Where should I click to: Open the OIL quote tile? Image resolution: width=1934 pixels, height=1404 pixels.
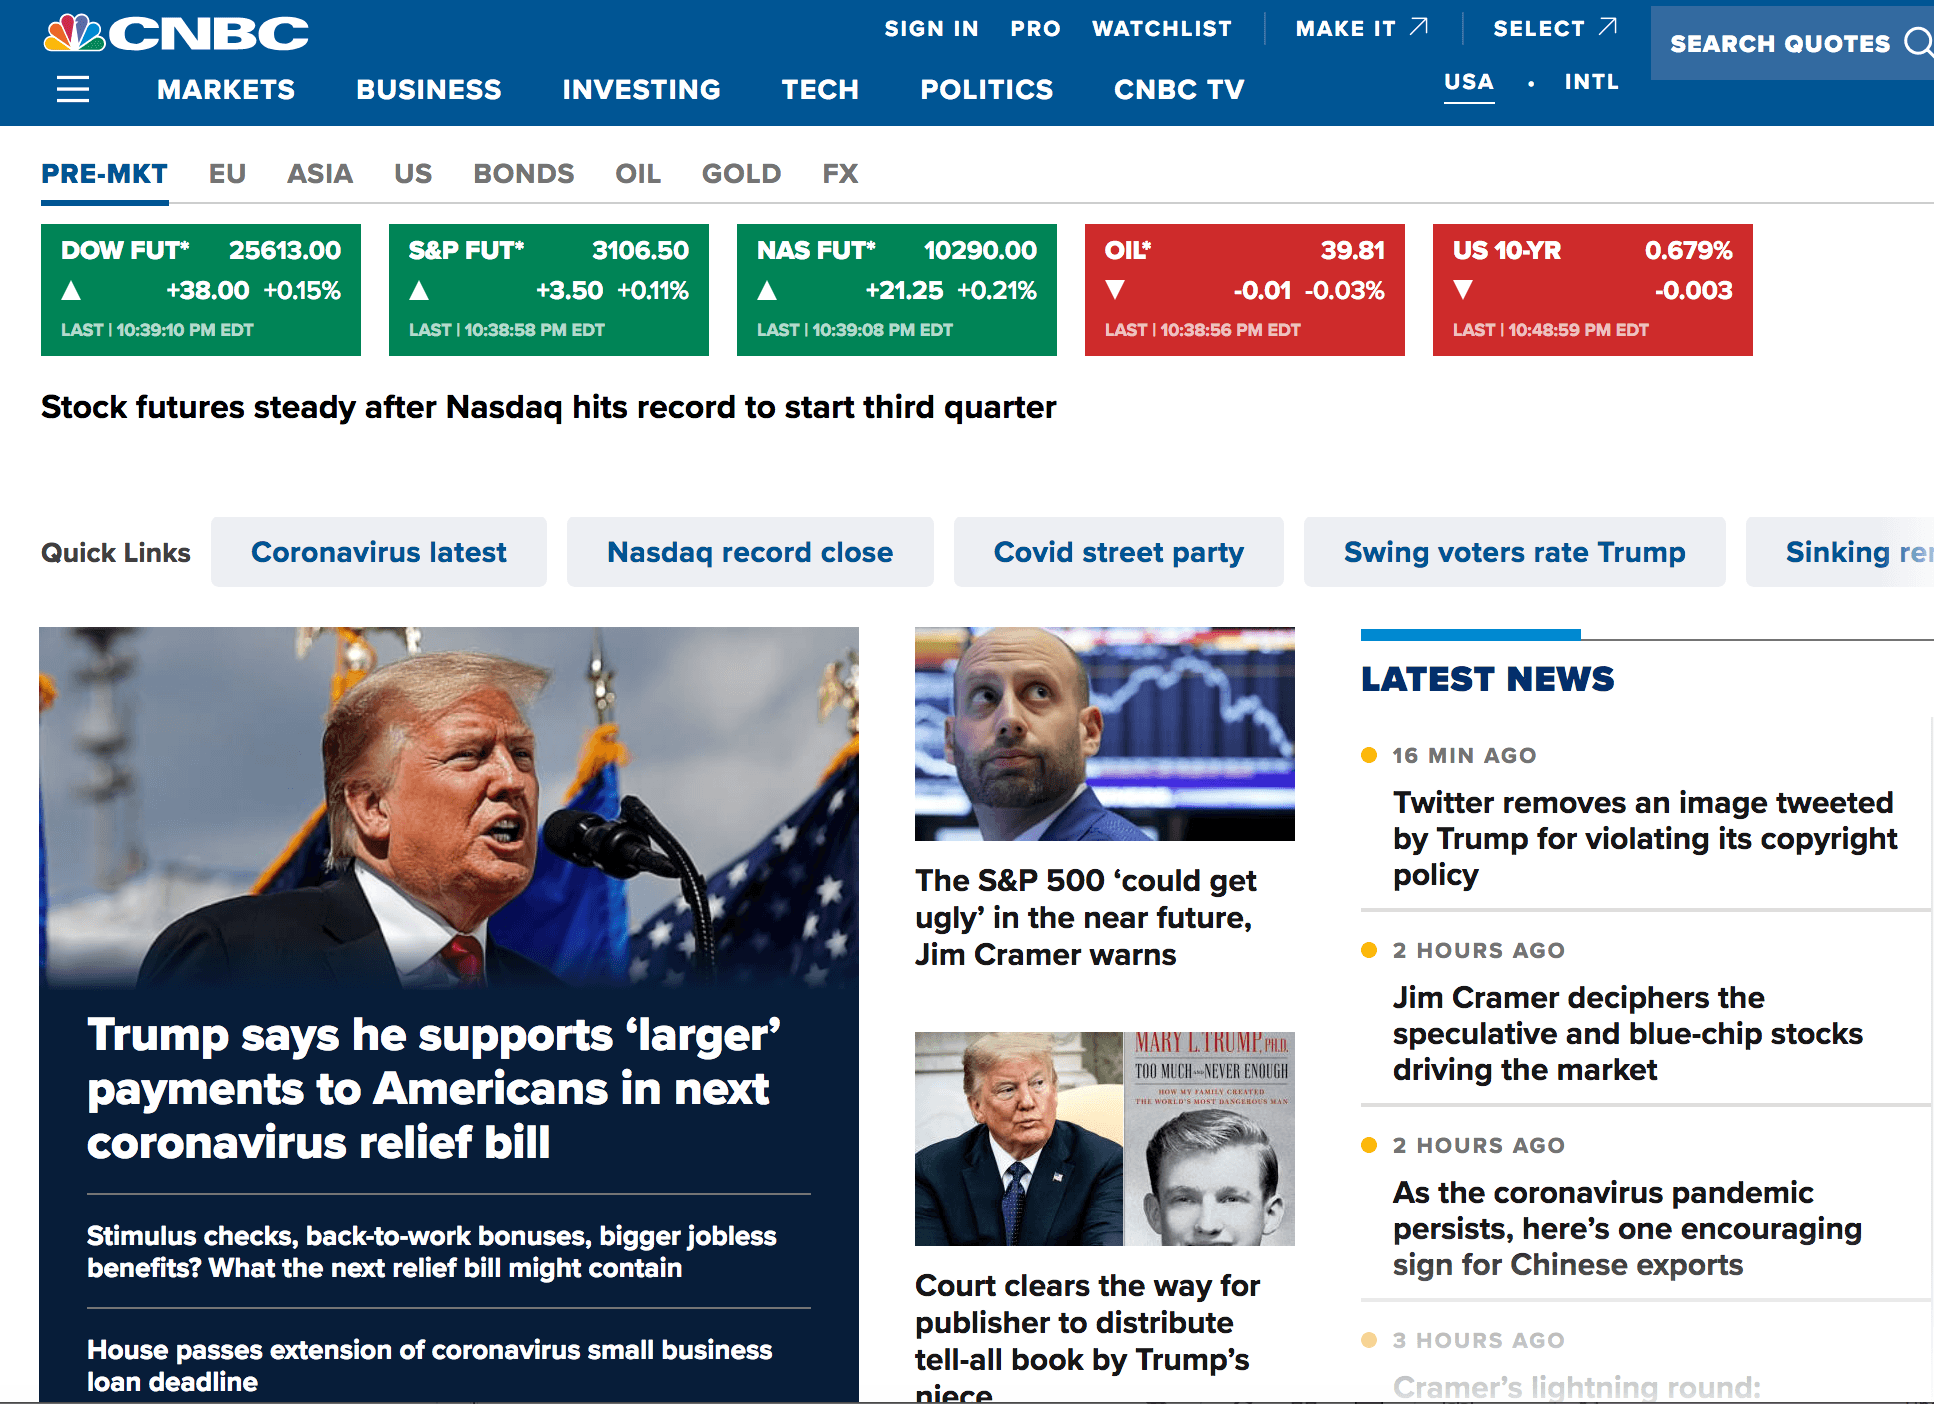(1245, 290)
